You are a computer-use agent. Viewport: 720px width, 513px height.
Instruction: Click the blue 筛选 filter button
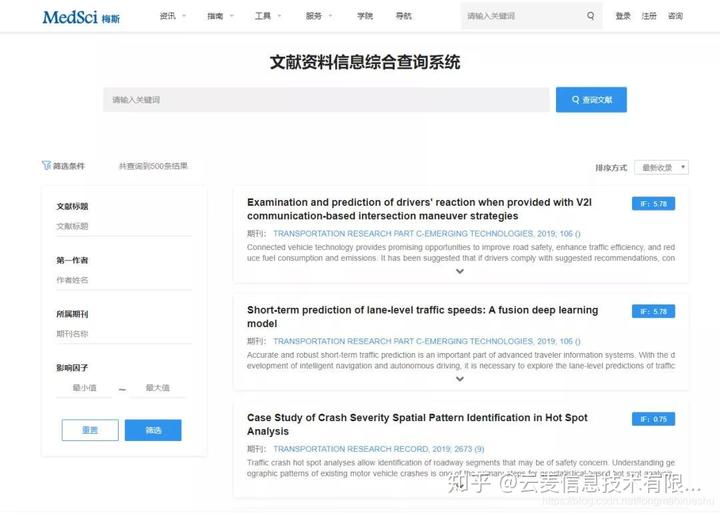[x=153, y=430]
